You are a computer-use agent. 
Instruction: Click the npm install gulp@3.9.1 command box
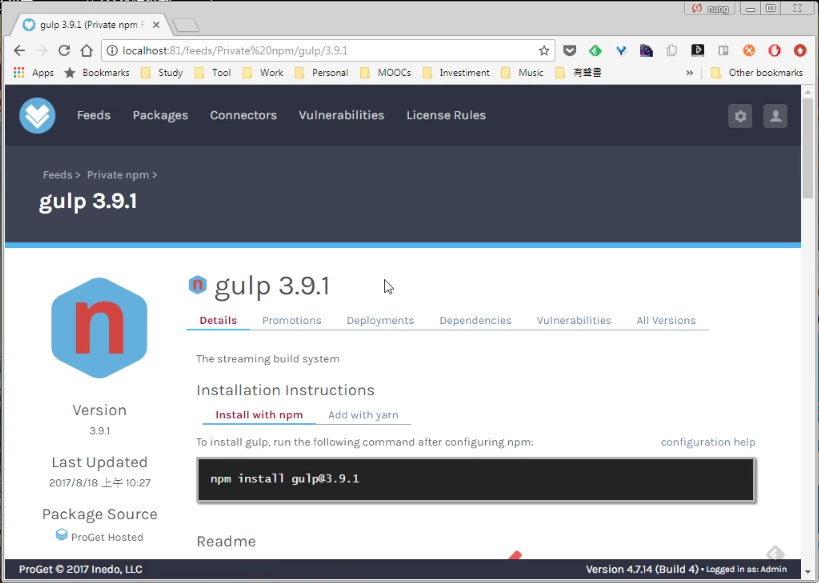click(476, 480)
